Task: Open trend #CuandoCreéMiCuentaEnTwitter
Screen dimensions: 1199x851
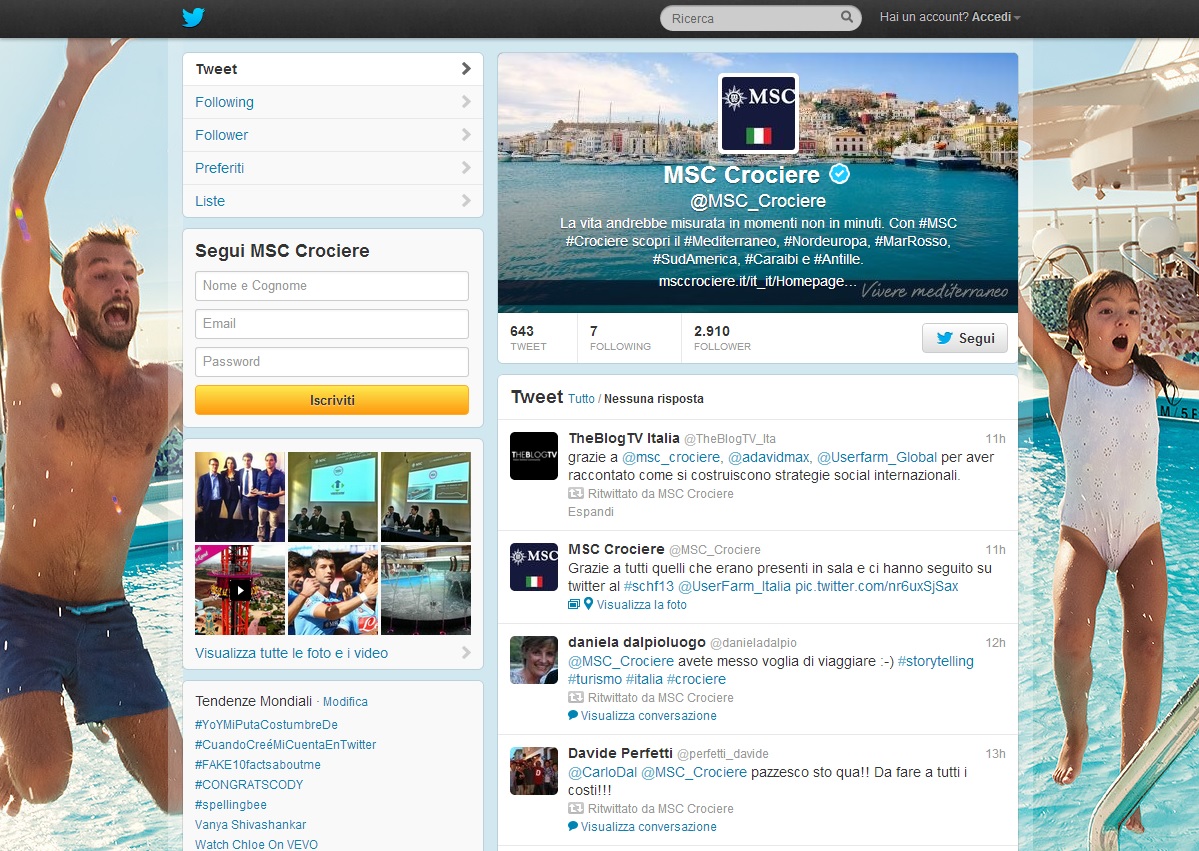Action: click(285, 744)
